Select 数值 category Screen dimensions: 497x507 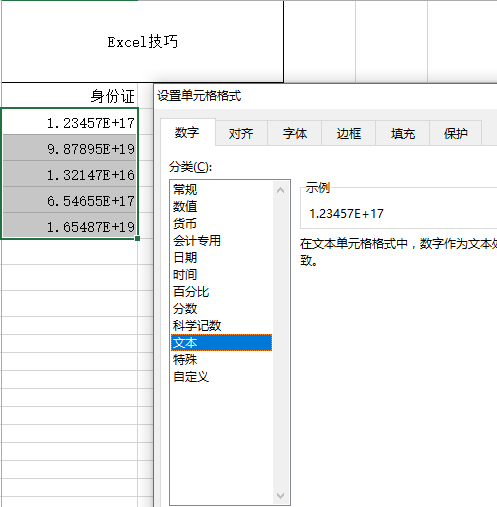coord(221,207)
